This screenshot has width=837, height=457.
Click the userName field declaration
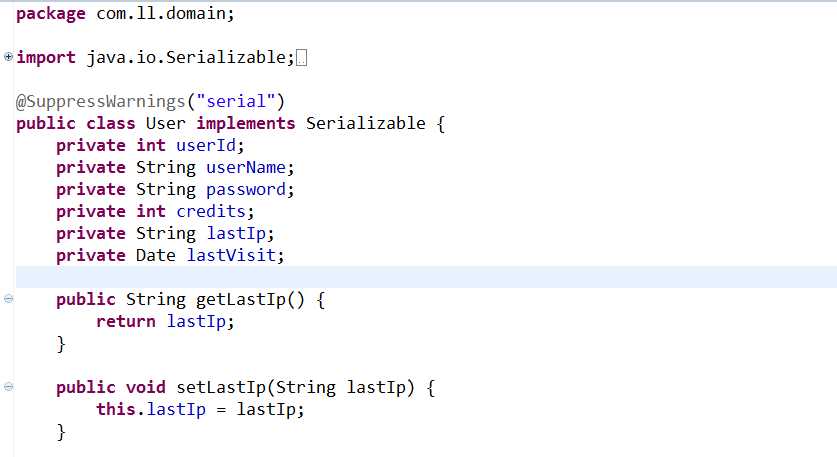tap(250, 168)
